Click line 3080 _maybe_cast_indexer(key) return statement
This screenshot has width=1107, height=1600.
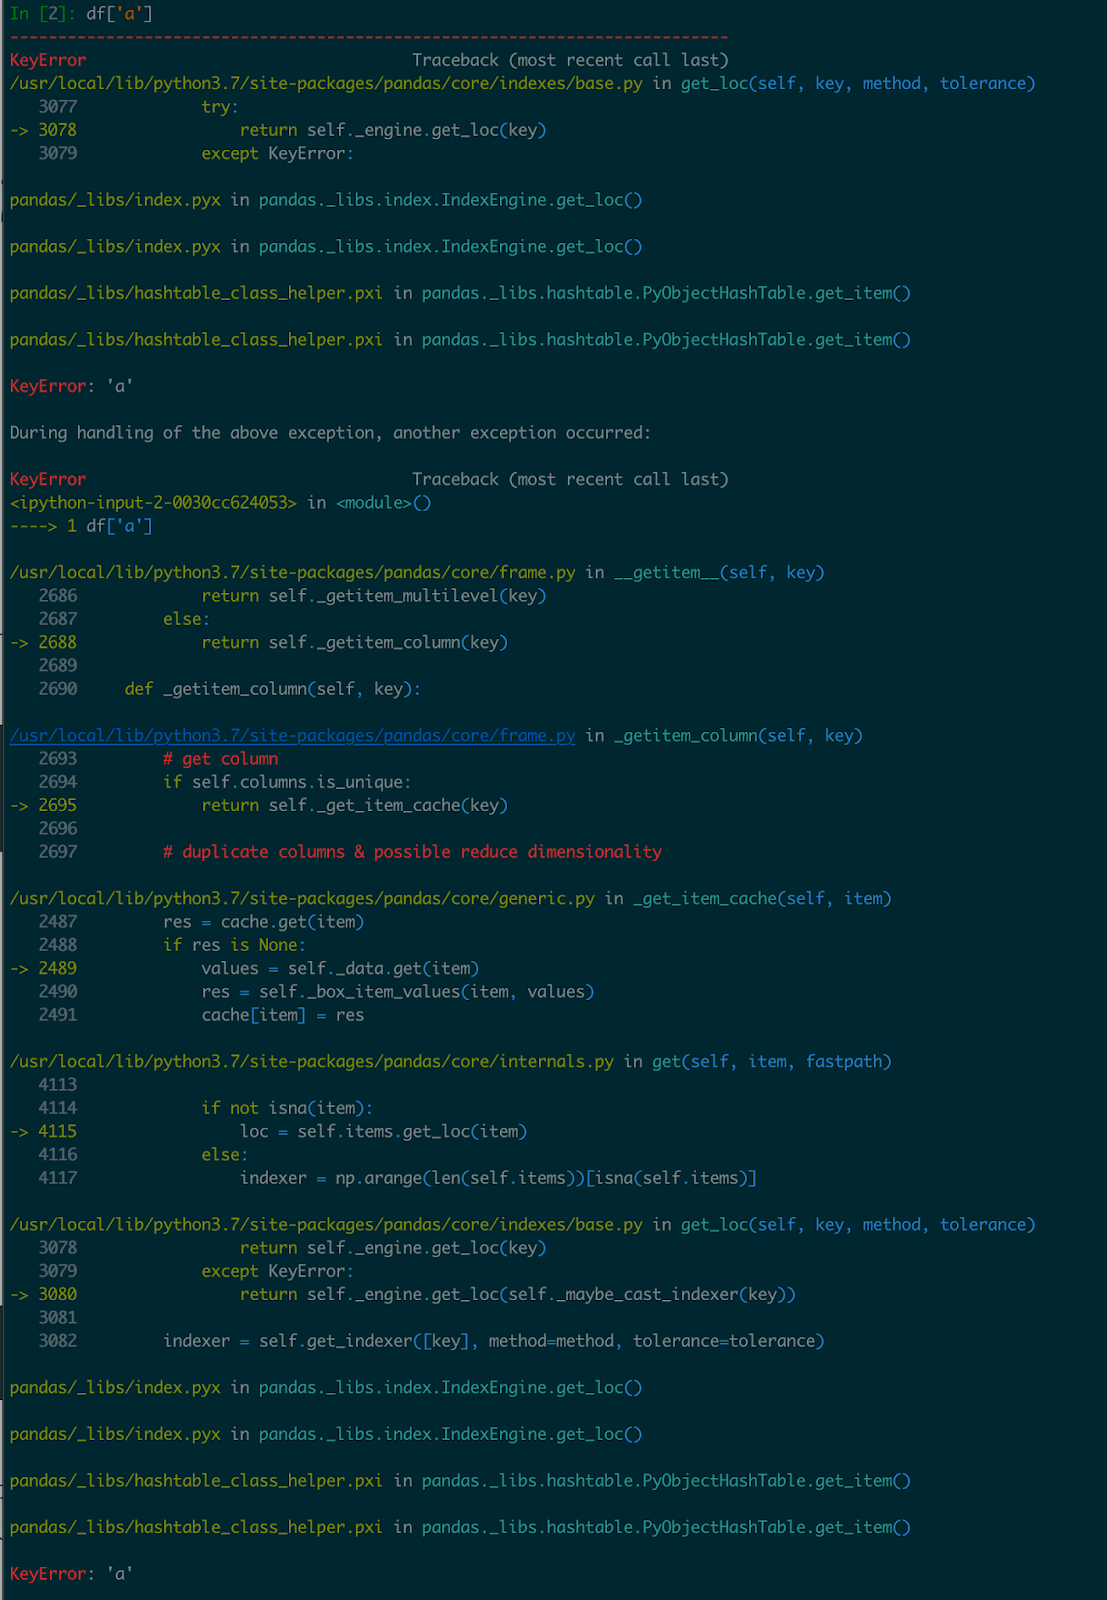click(402, 1294)
